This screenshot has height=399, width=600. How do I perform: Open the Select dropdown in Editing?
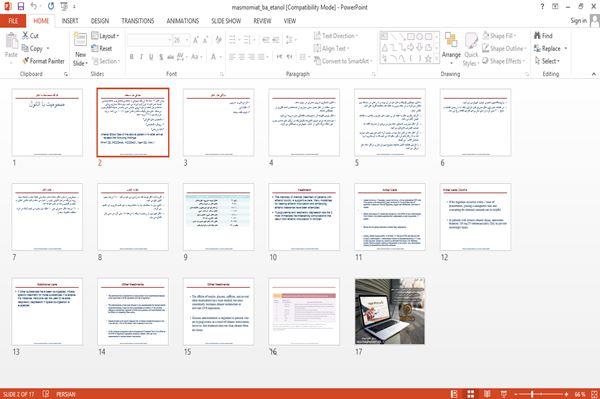[547, 61]
